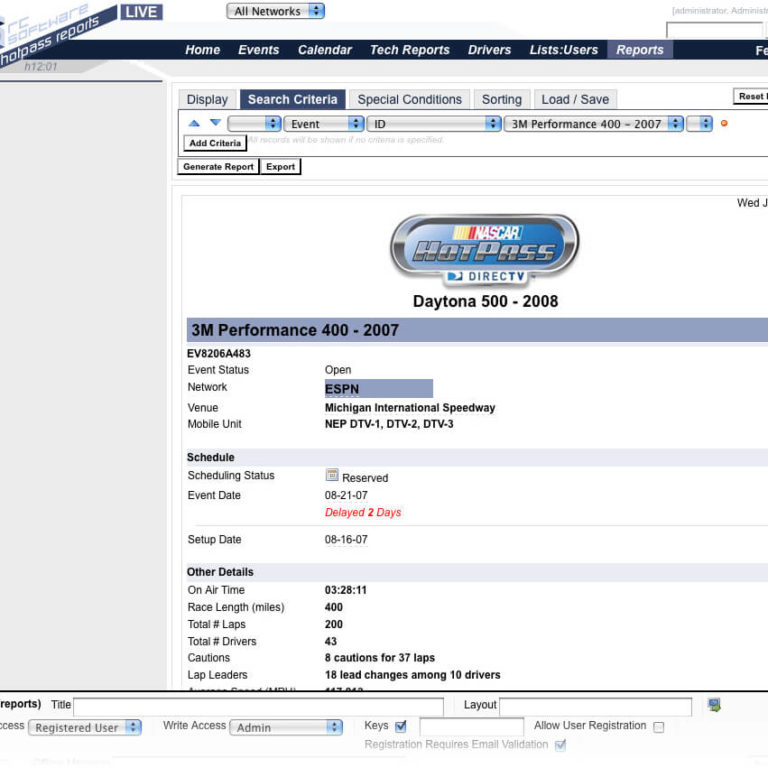Click the 3M Performance 400 - 2007 heading
The image size is (768, 768).
click(x=295, y=330)
